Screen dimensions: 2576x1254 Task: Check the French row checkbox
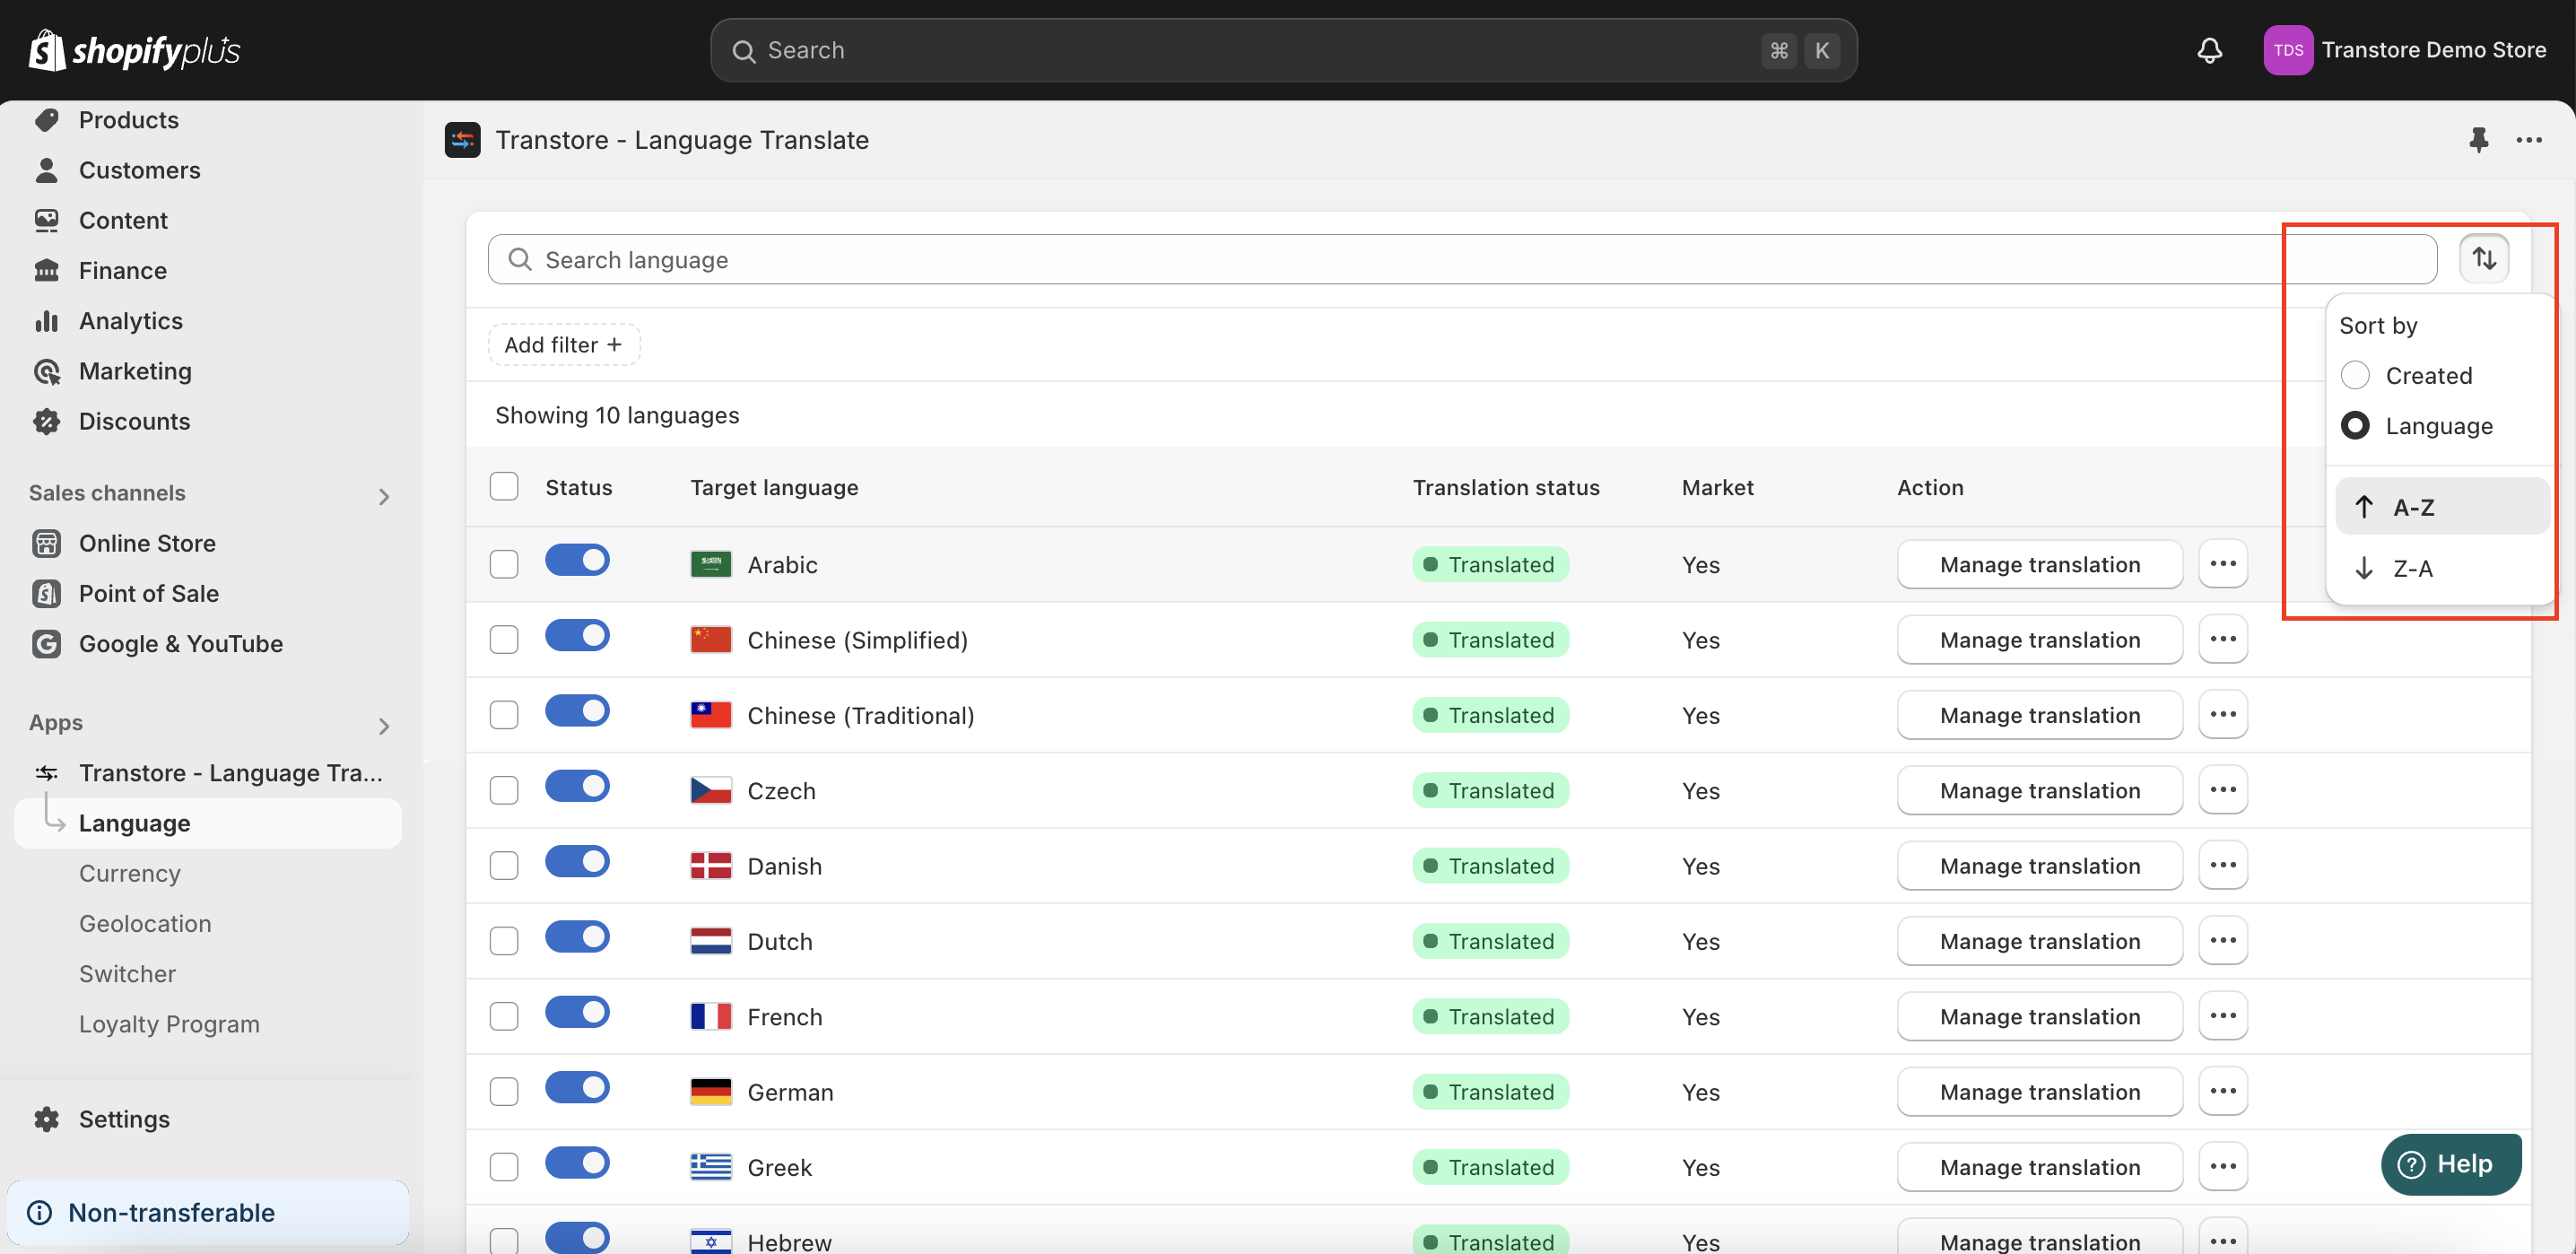(x=504, y=1016)
